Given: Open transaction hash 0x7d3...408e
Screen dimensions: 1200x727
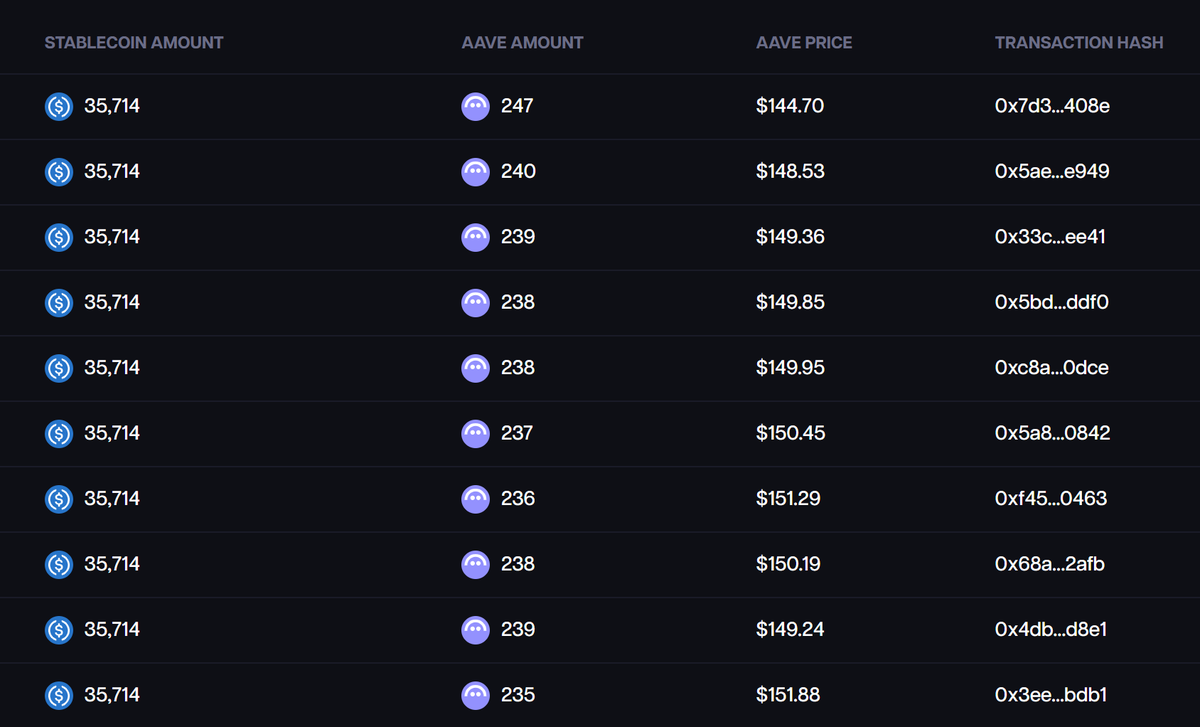Looking at the screenshot, I should coord(1052,106).
